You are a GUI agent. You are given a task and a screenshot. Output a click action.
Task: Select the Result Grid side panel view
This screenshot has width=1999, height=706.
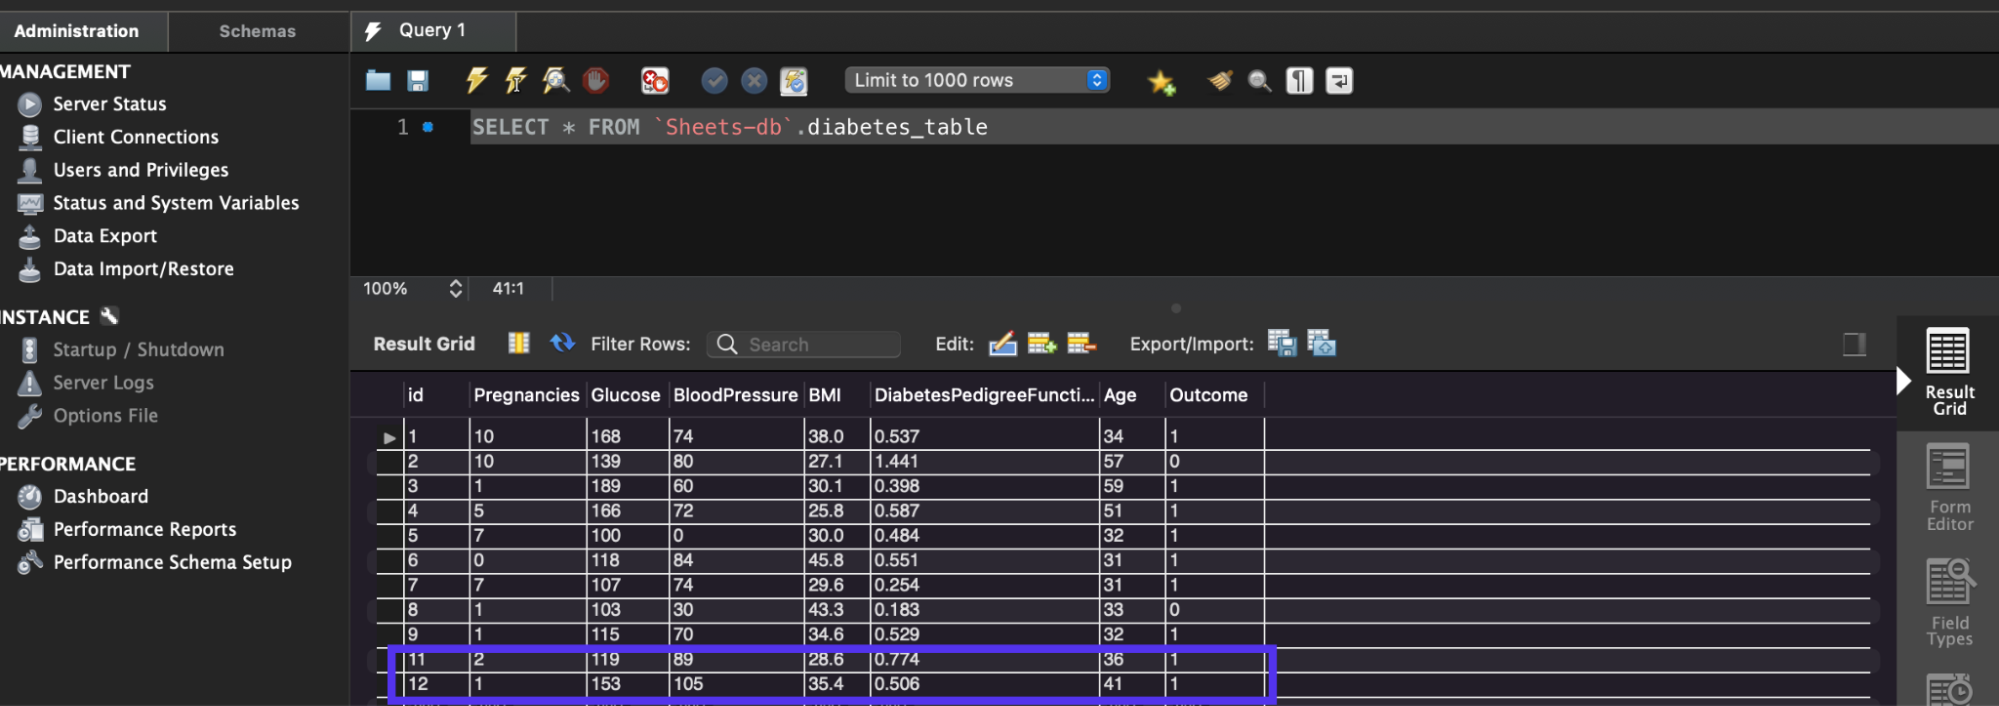pos(1948,372)
